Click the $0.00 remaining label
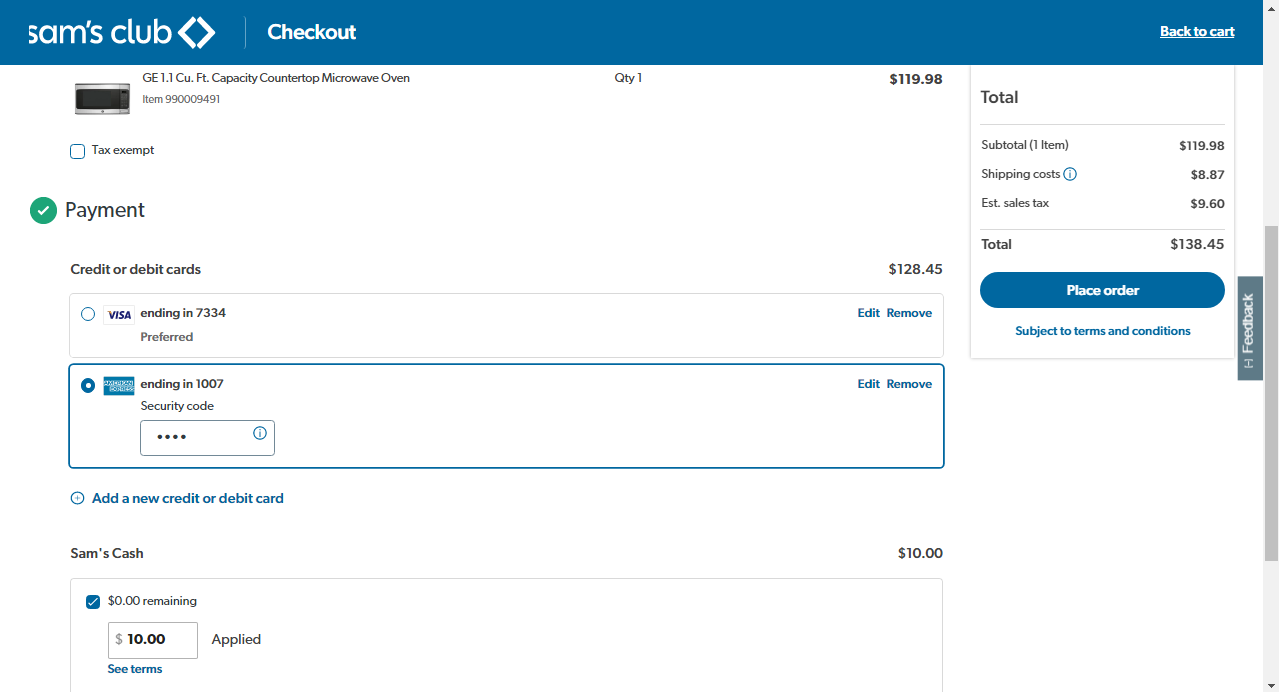Screen dimensions: 1279x692 click(152, 601)
